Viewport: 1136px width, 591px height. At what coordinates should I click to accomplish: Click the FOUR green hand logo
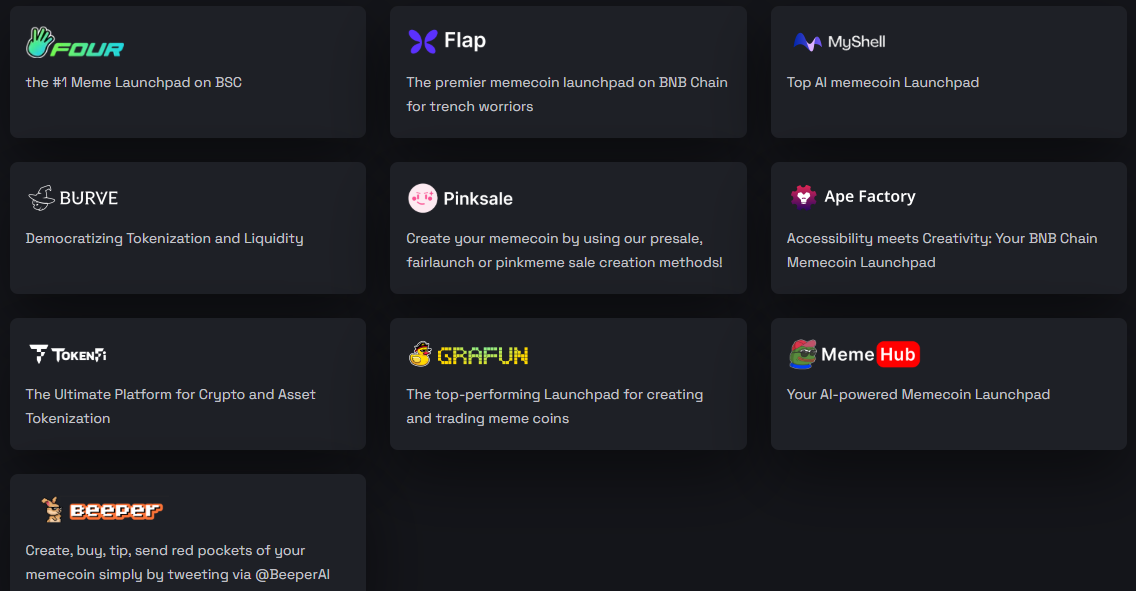tap(39, 42)
